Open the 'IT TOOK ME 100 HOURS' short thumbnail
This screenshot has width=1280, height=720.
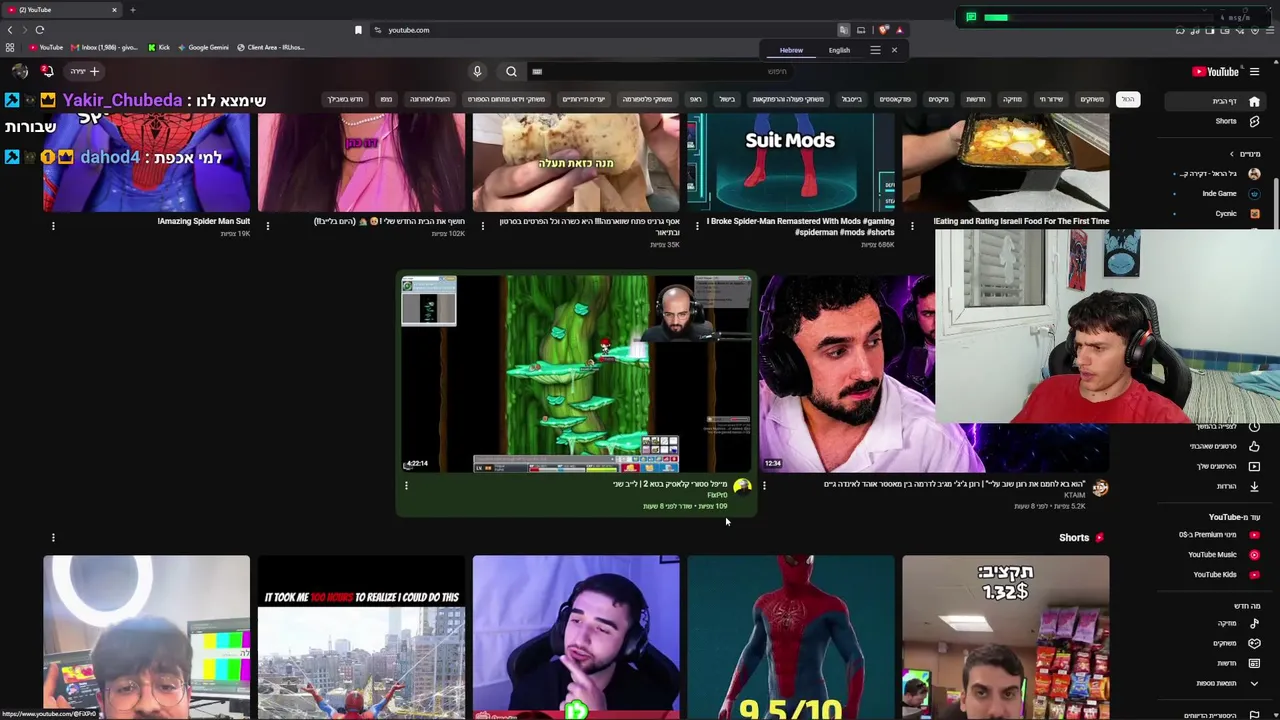[x=361, y=638]
